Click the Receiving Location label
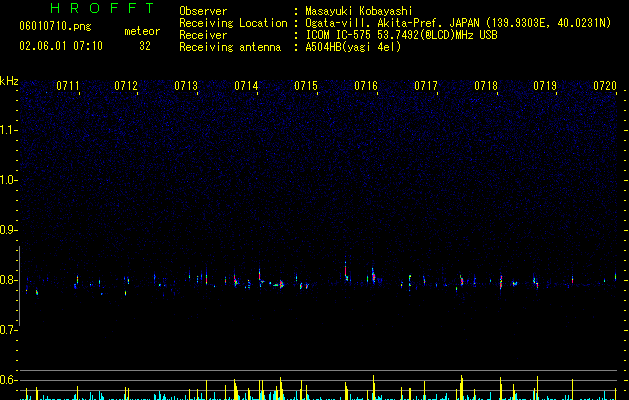The height and width of the screenshot is (400, 629). coord(233,23)
